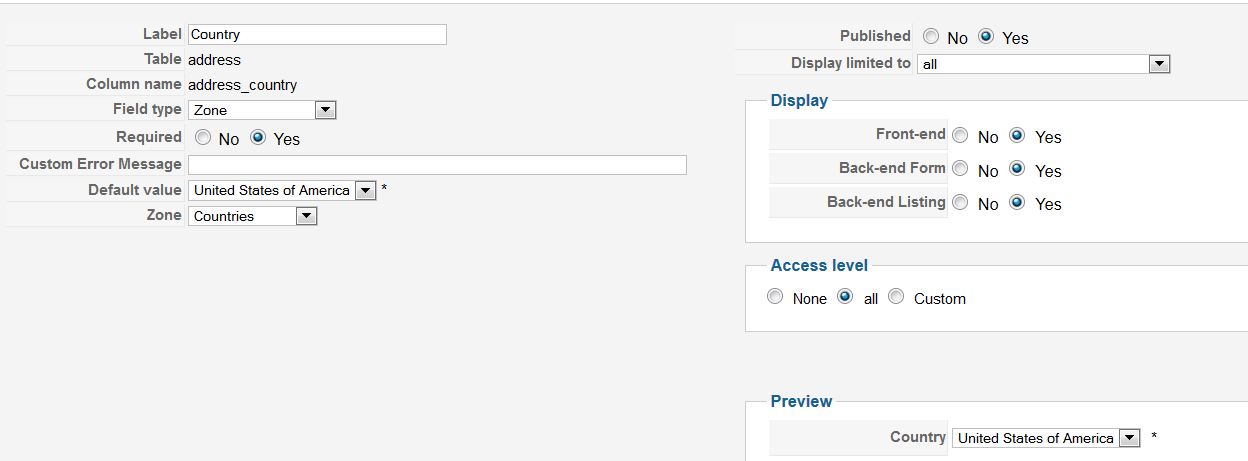Image resolution: width=1248 pixels, height=461 pixels.
Task: Click the Label text field containing Country
Action: pos(317,35)
